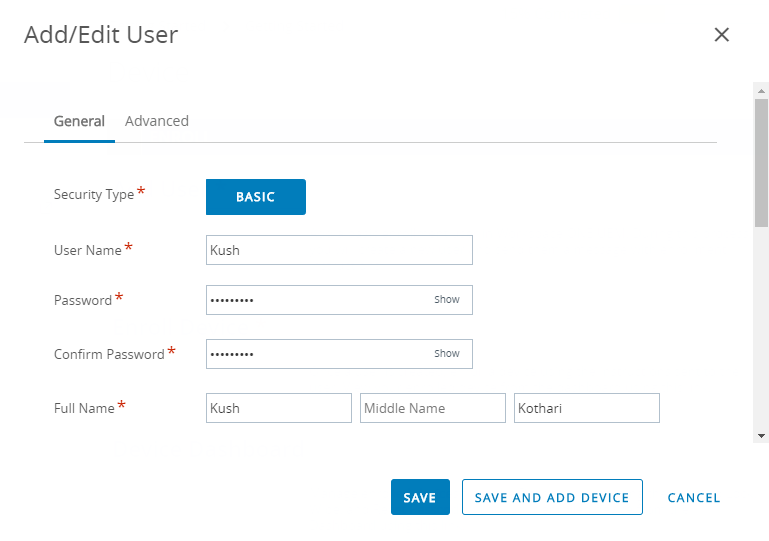Click the scrollbar down arrow
Screen dimensions: 769x541
coord(761,436)
